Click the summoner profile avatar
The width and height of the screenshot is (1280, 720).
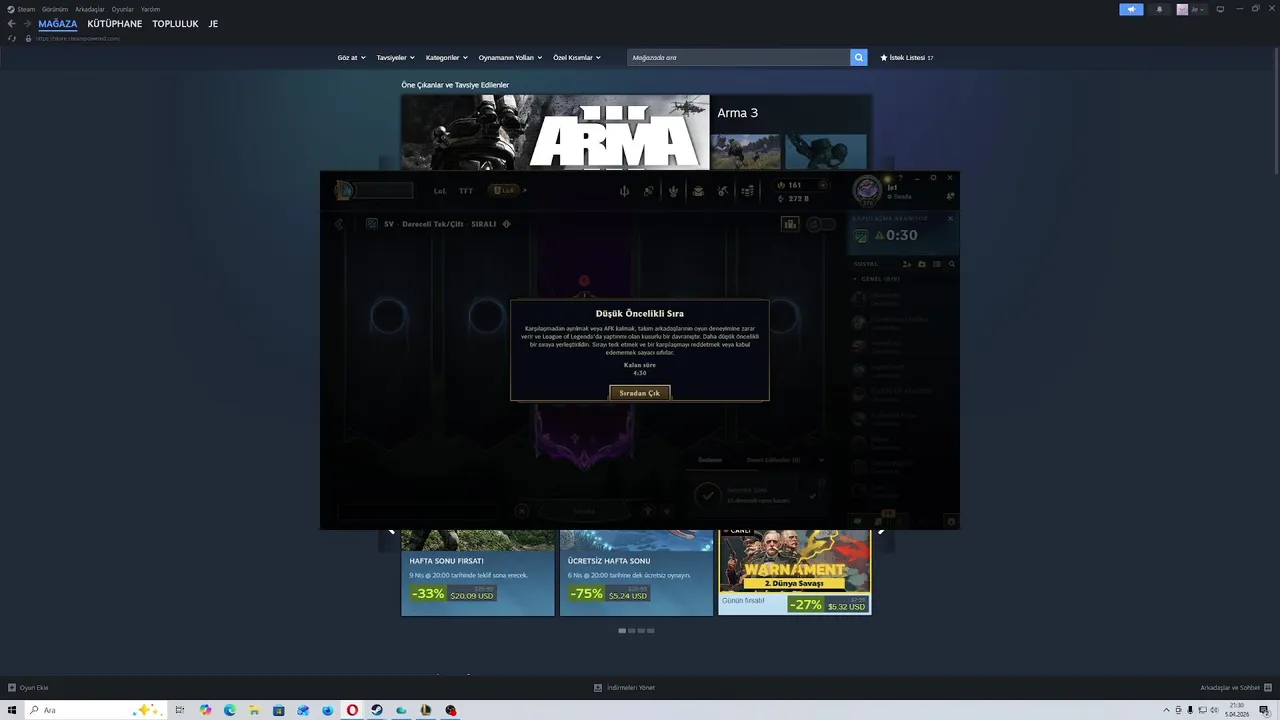[867, 190]
